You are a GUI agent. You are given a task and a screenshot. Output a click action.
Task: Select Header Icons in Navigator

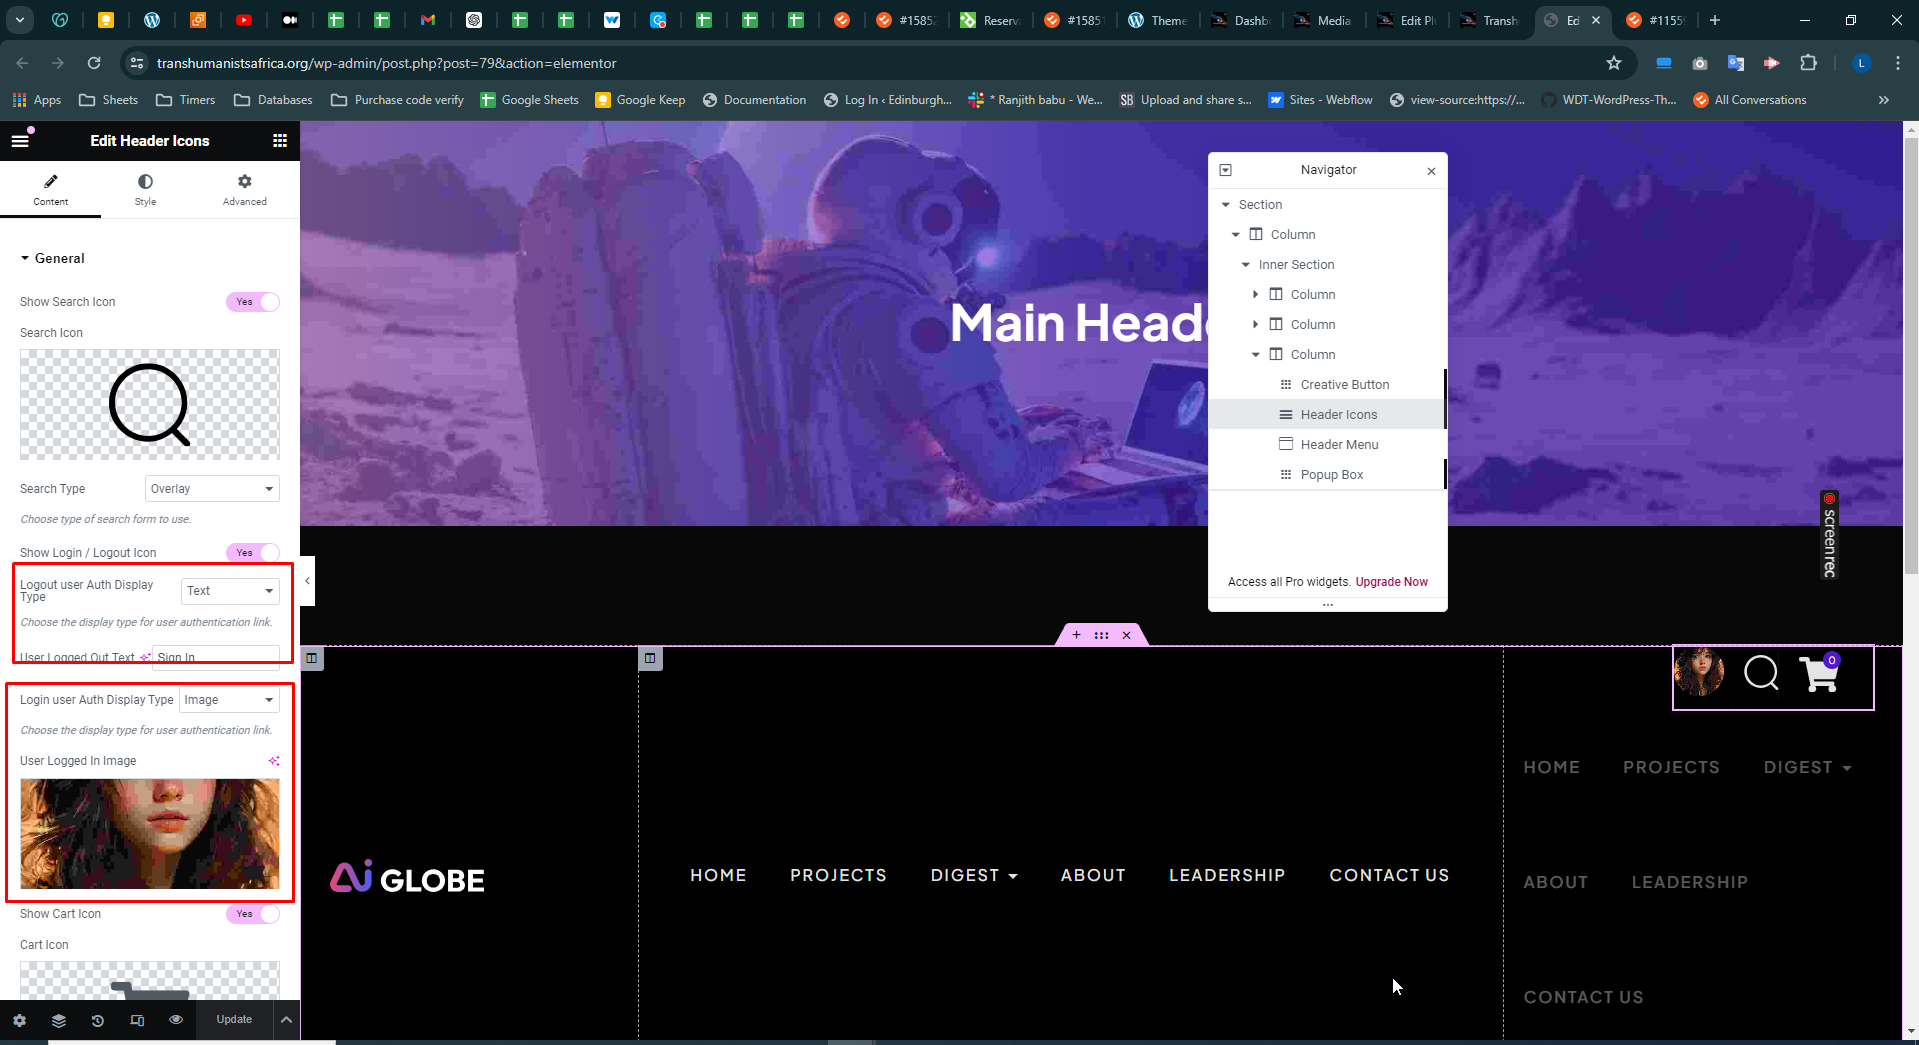[x=1327, y=415]
